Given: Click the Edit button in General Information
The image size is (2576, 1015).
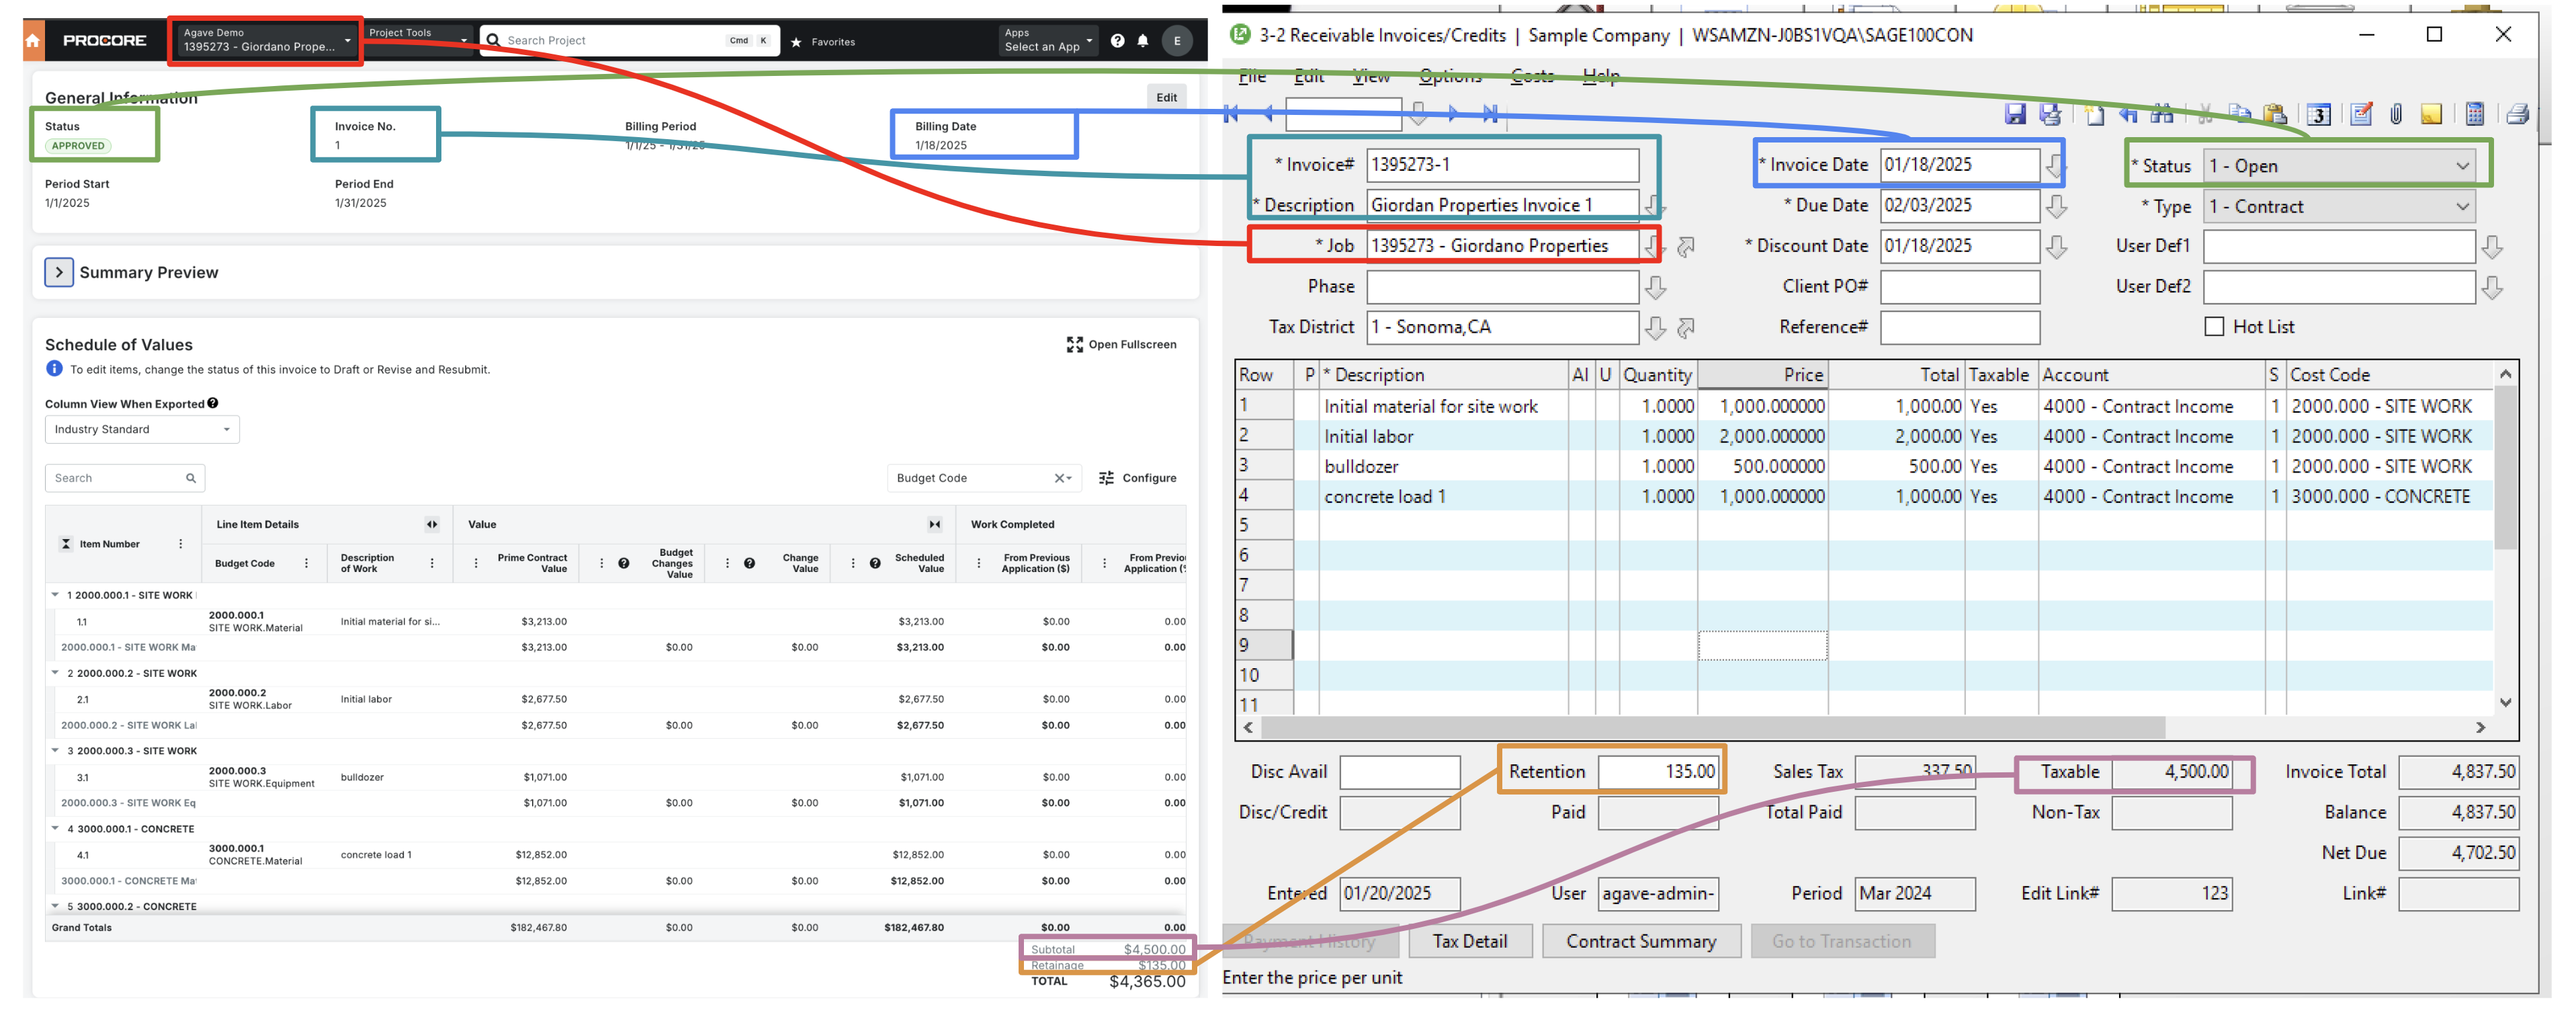Looking at the screenshot, I should pos(1166,97).
